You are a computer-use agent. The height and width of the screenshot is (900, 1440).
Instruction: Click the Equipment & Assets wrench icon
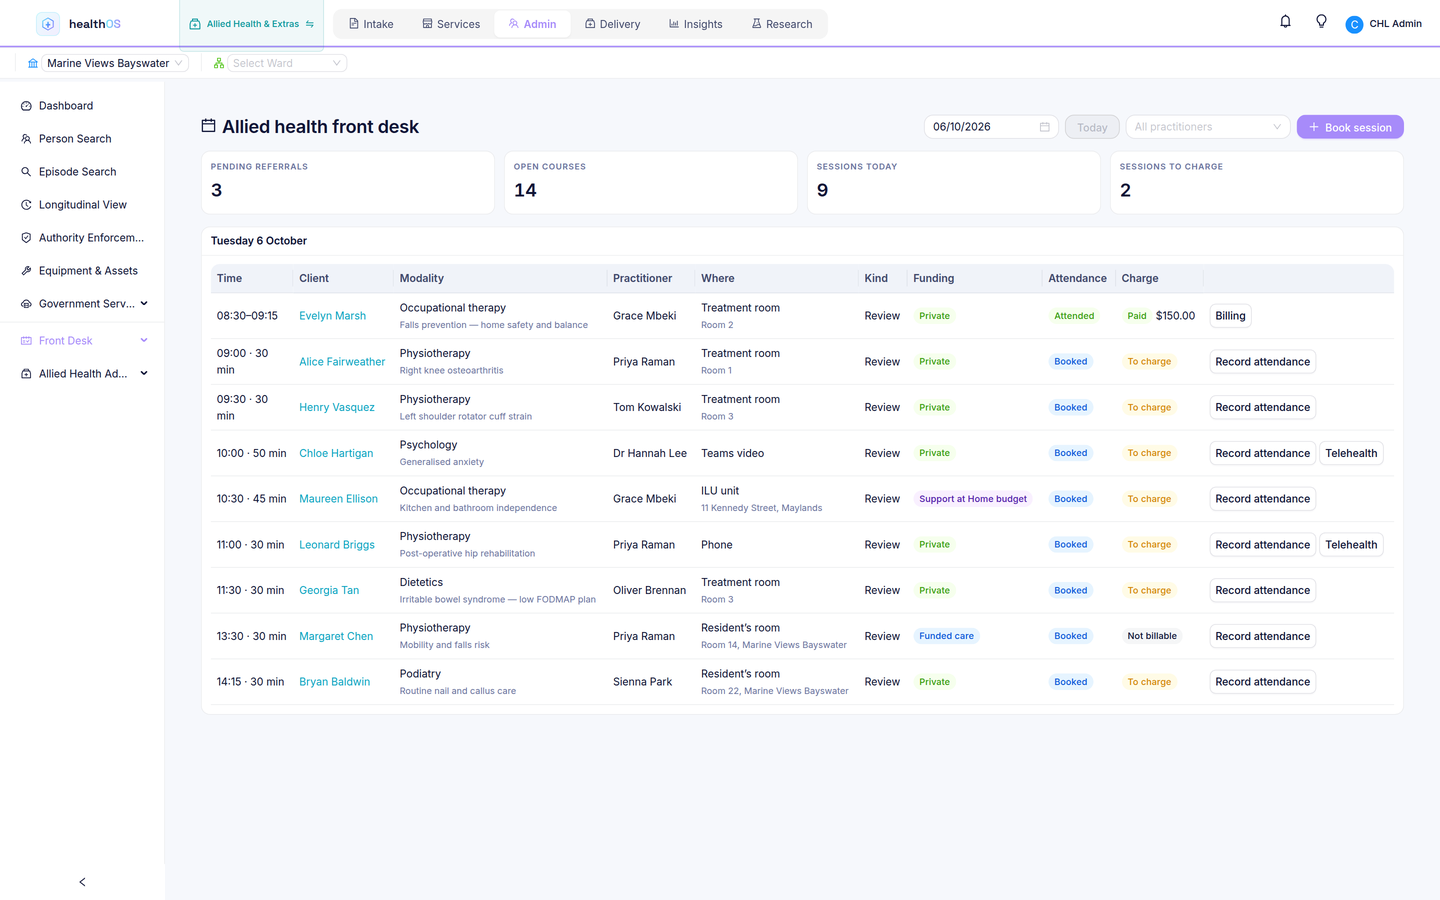(26, 271)
